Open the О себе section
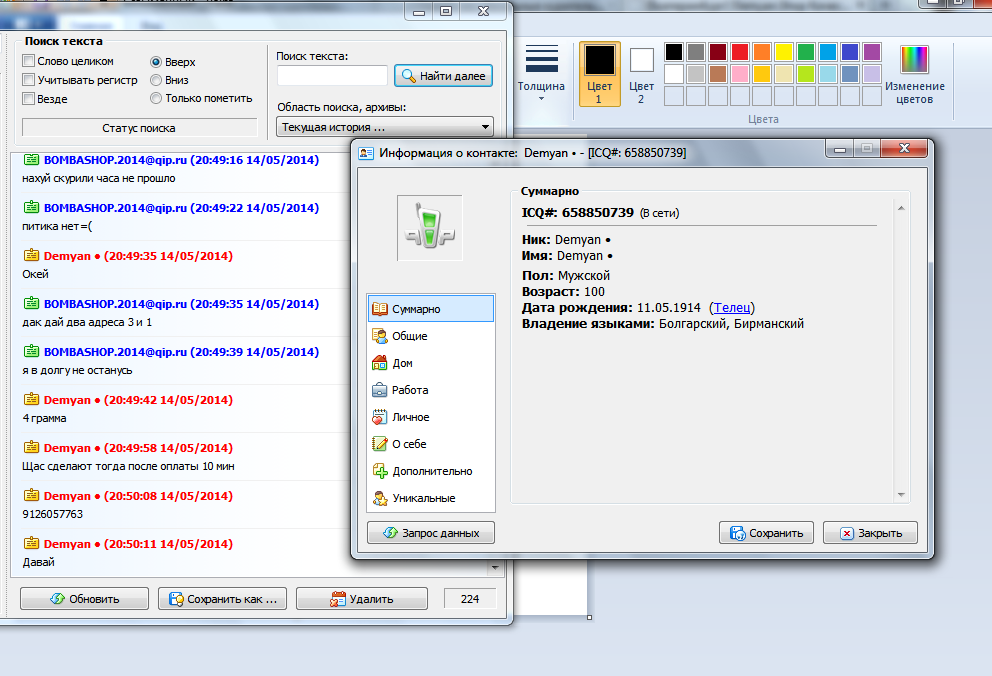Screen dimensions: 992x676 click(430, 444)
